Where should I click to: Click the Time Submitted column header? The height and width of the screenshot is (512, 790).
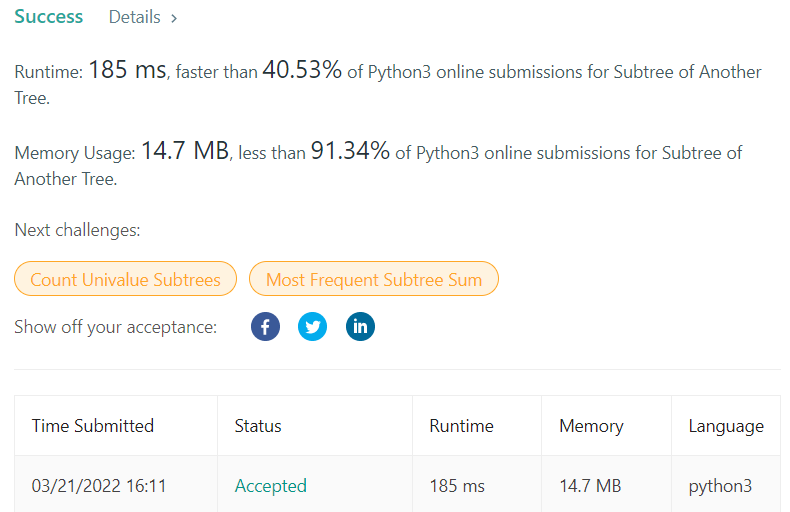[x=93, y=426]
